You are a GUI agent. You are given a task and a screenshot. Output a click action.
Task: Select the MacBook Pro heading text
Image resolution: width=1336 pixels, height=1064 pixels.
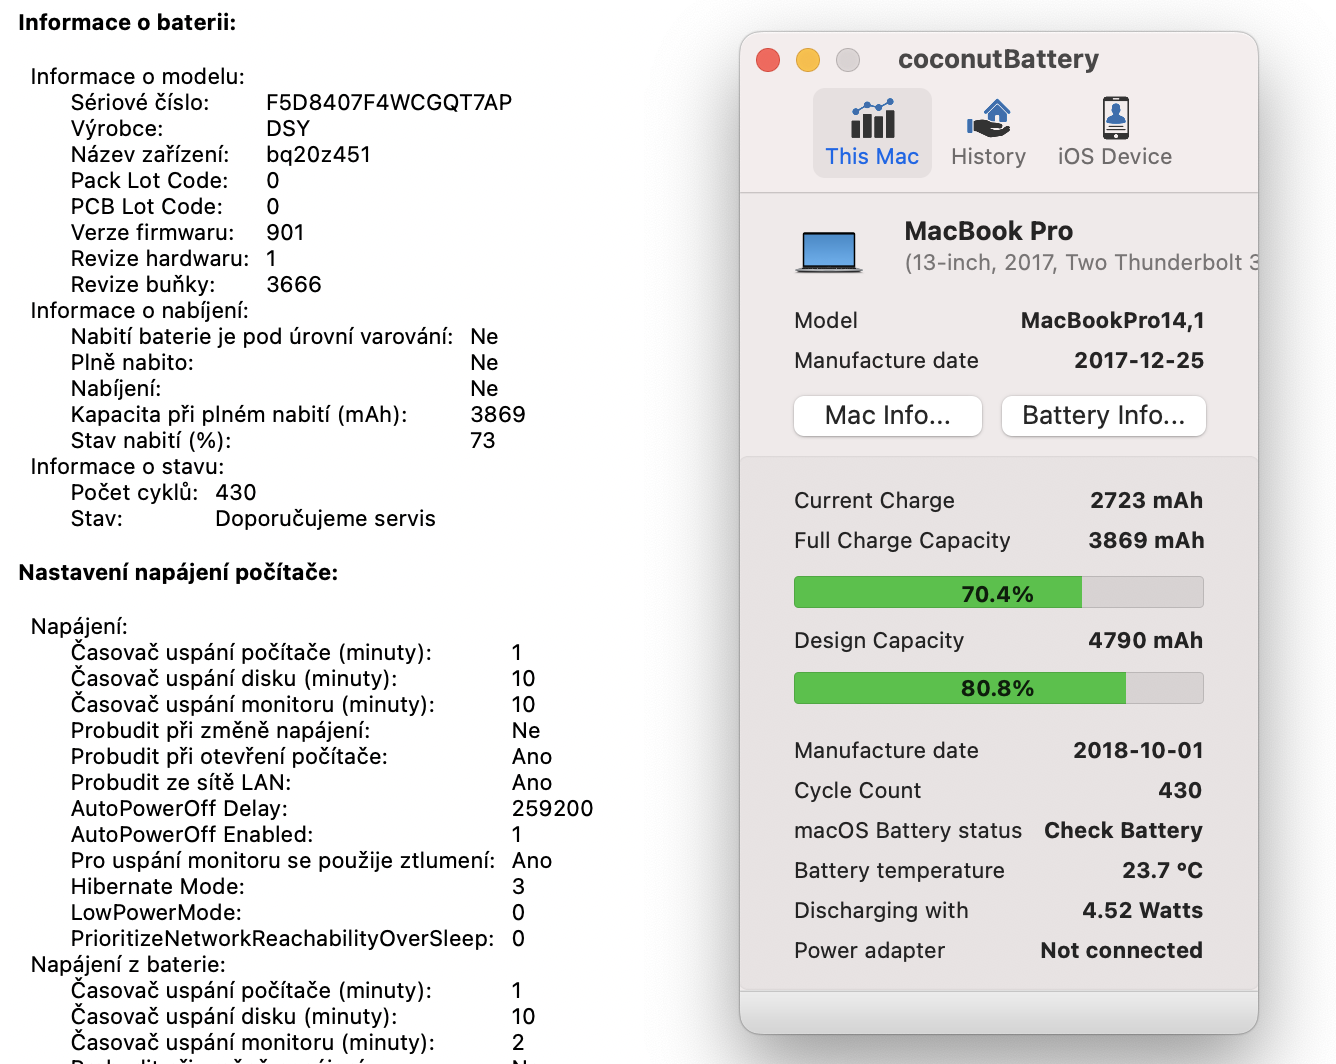(x=989, y=231)
